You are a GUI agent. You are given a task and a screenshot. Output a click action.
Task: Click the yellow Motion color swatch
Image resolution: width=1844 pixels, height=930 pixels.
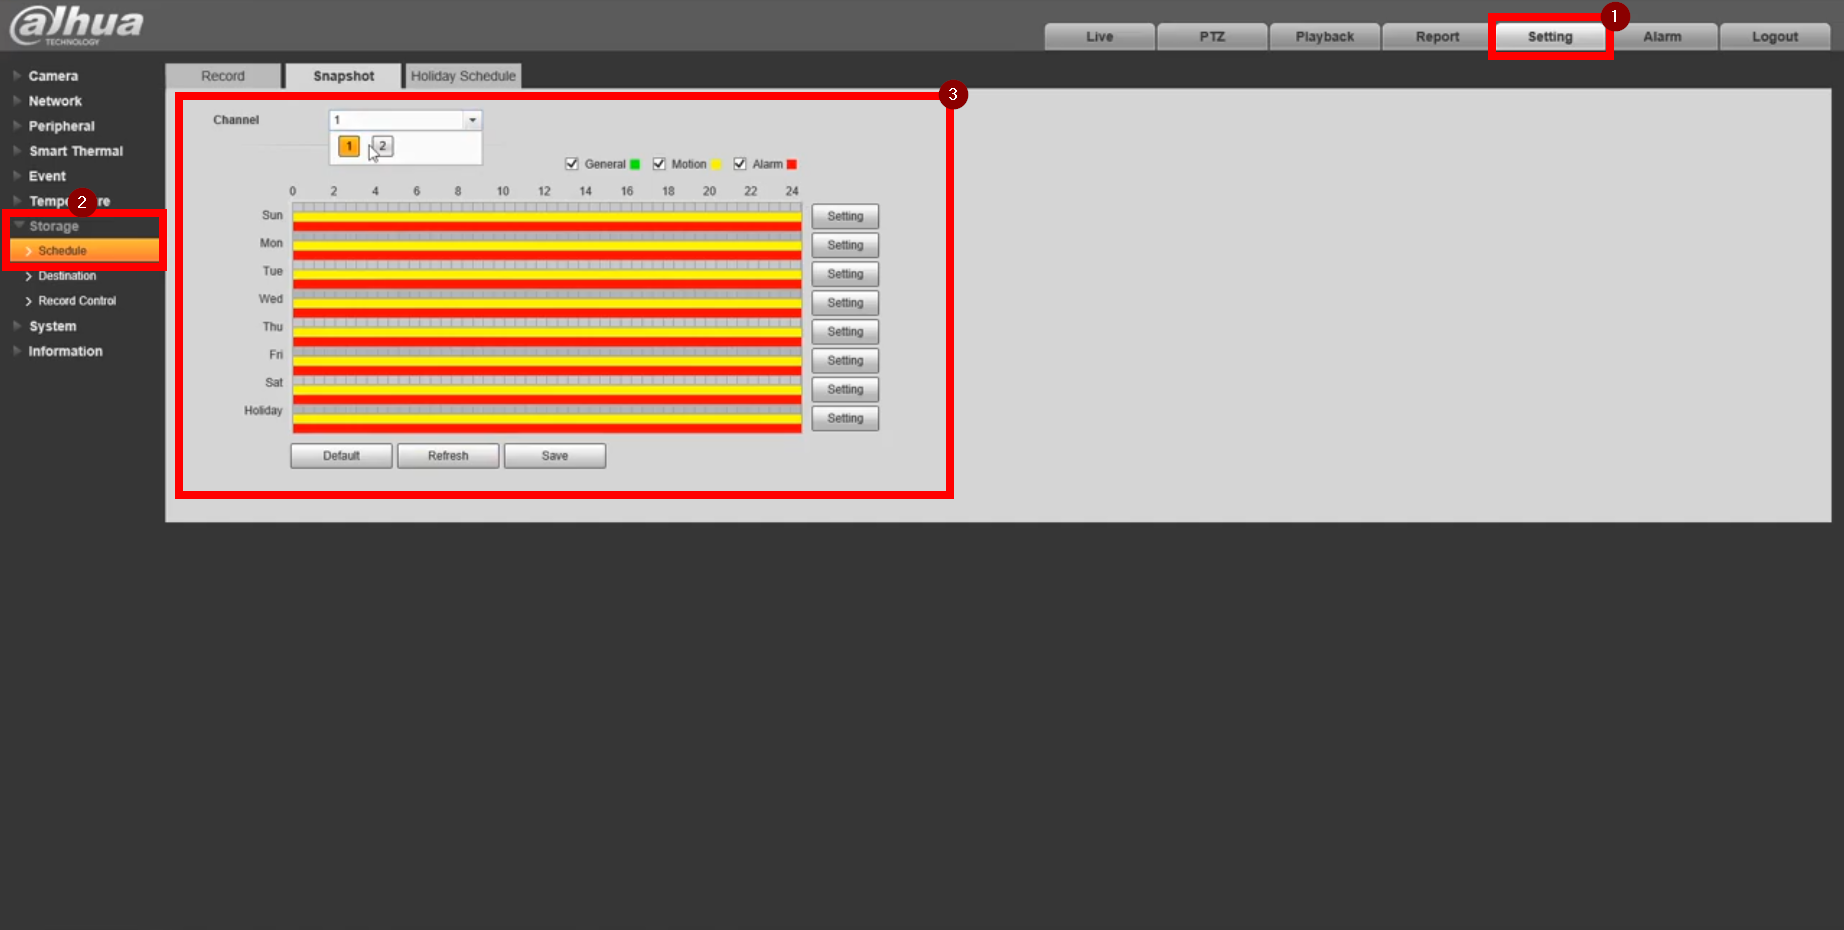[716, 165]
